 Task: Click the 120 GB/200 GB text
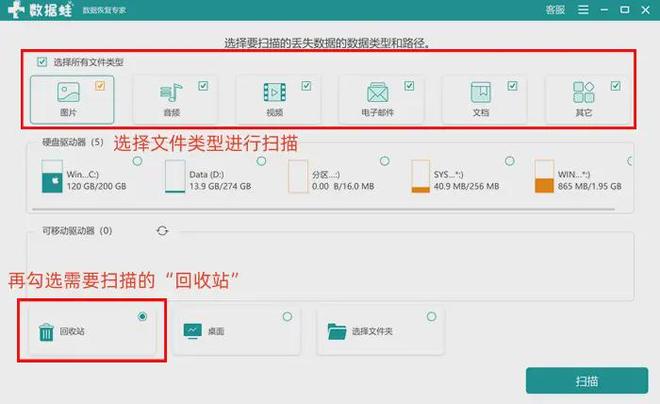(x=96, y=186)
